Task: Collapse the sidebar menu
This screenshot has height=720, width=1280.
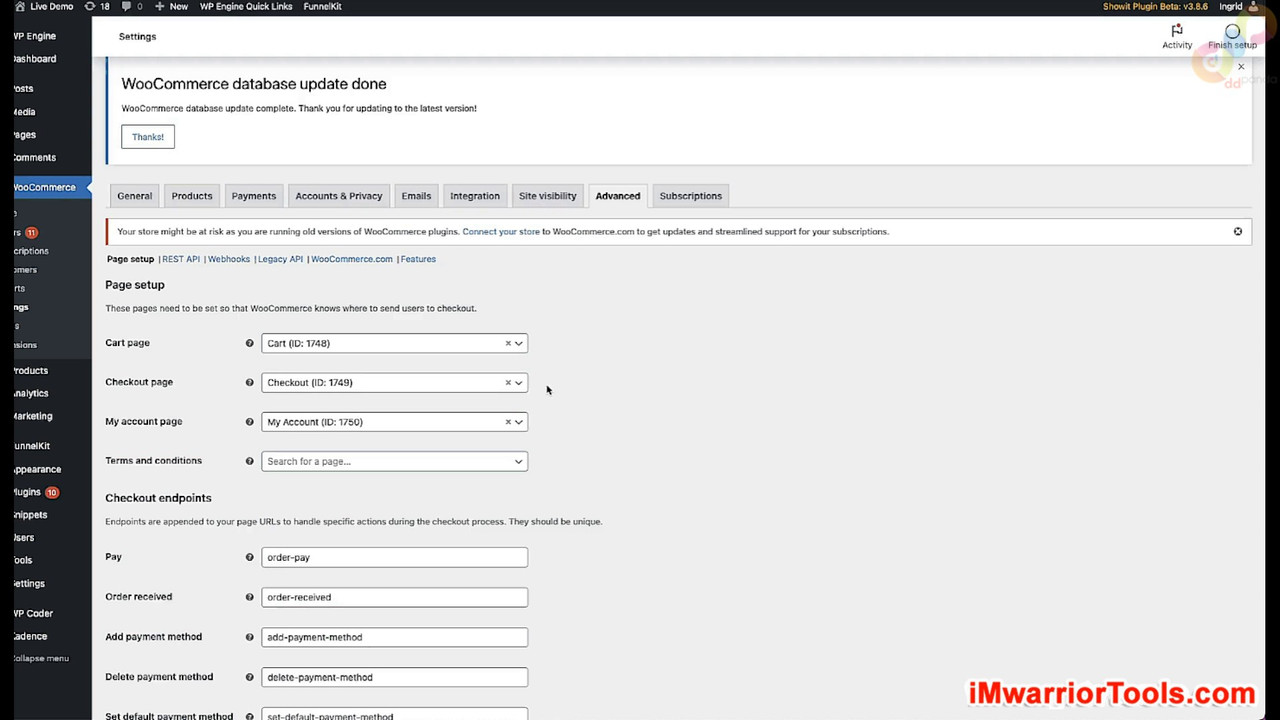Action: [x=42, y=658]
